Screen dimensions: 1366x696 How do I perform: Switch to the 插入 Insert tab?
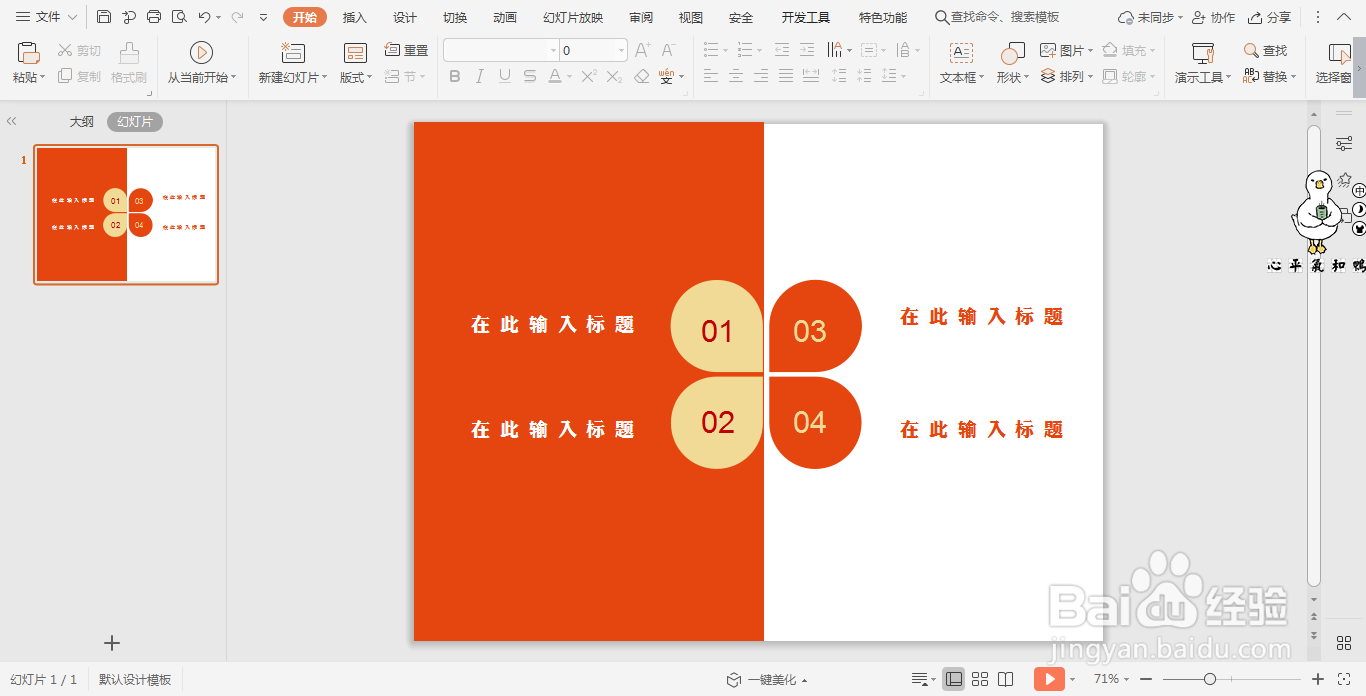(354, 17)
